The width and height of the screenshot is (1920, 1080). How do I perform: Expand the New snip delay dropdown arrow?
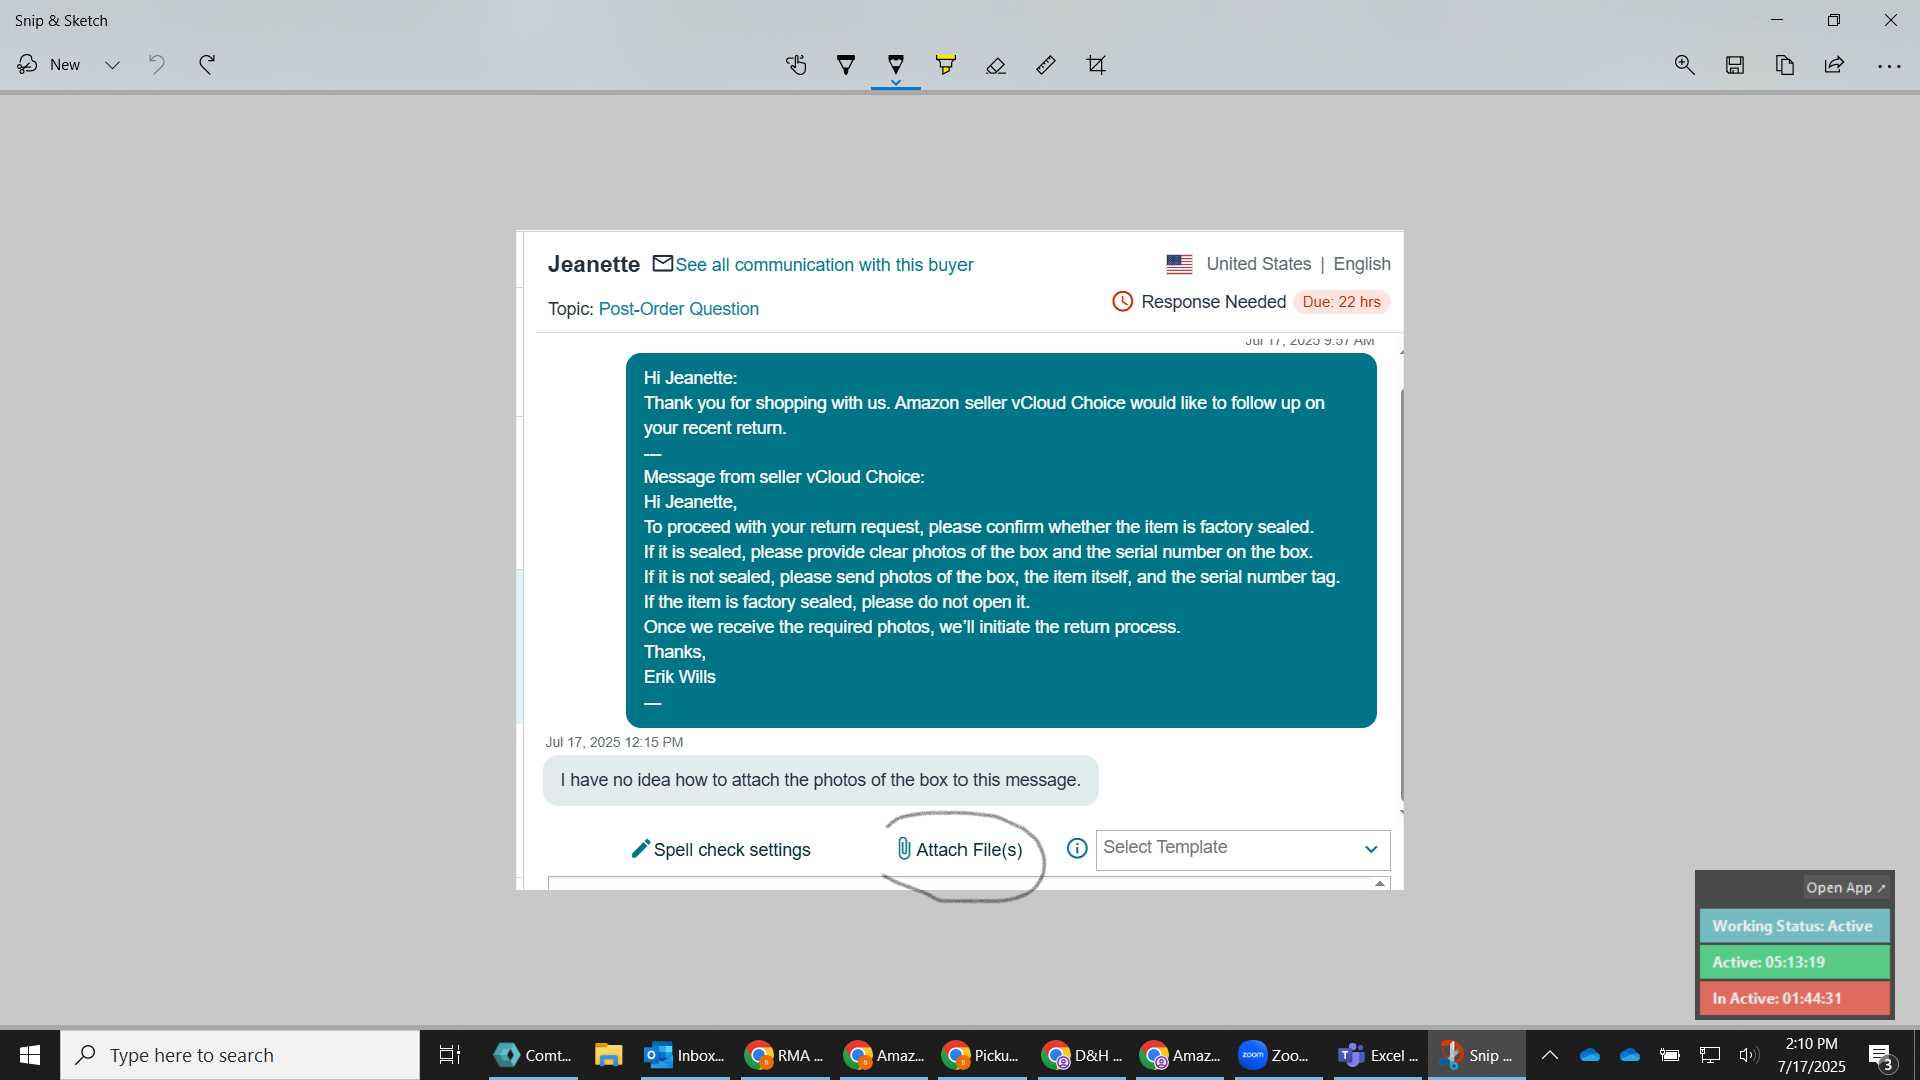coord(113,65)
